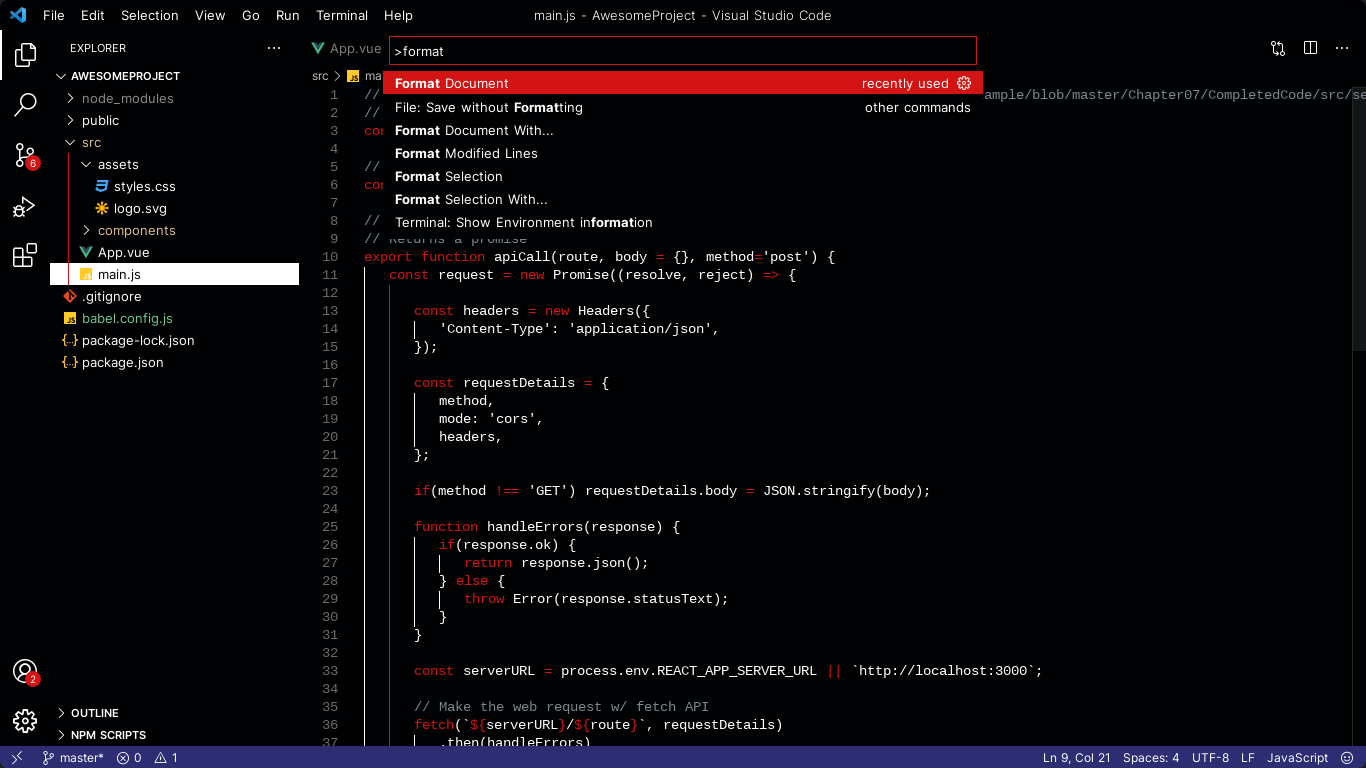Image resolution: width=1366 pixels, height=768 pixels.
Task: Open .gitignore file
Action: click(175, 296)
